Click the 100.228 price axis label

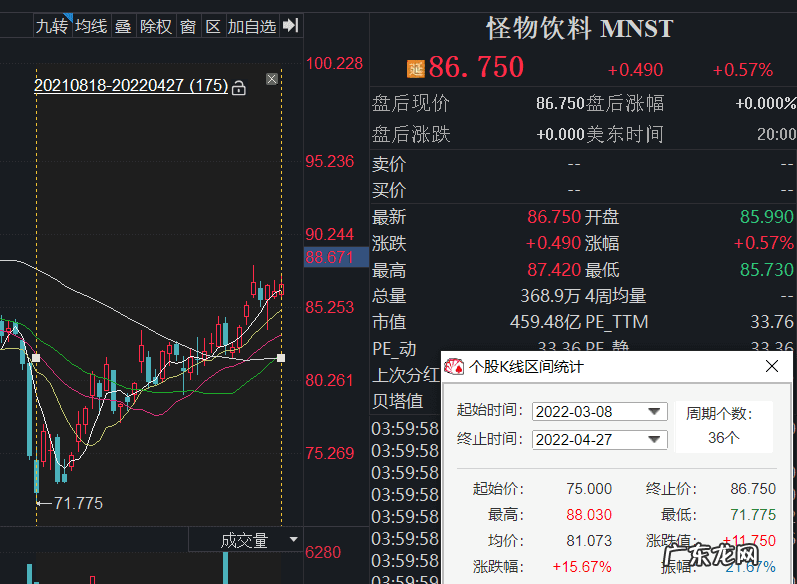(x=334, y=64)
